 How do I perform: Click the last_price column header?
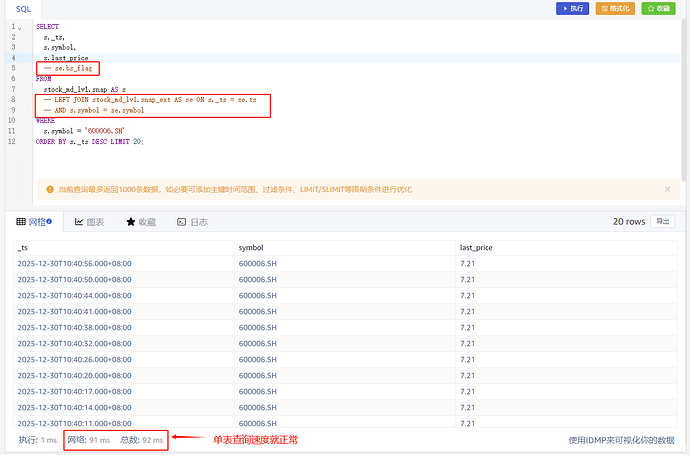(476, 247)
